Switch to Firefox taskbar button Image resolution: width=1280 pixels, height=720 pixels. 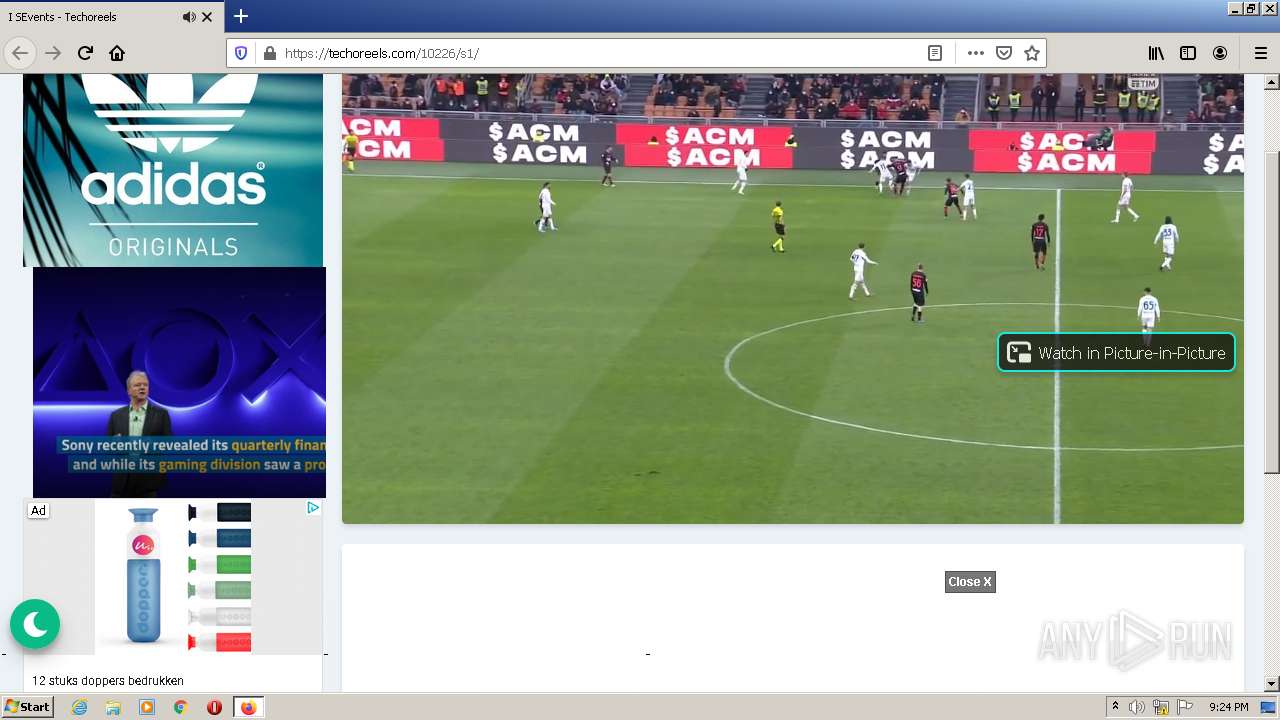coord(248,707)
